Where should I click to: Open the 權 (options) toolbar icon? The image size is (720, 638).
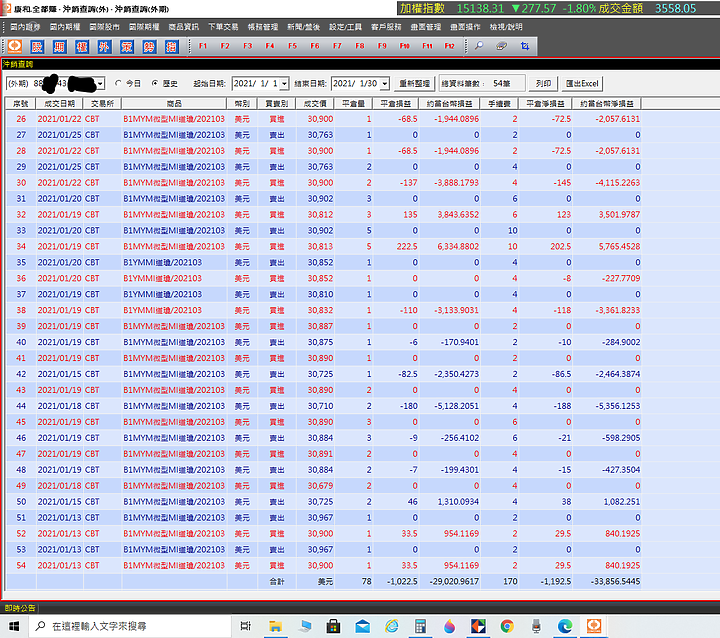point(82,46)
